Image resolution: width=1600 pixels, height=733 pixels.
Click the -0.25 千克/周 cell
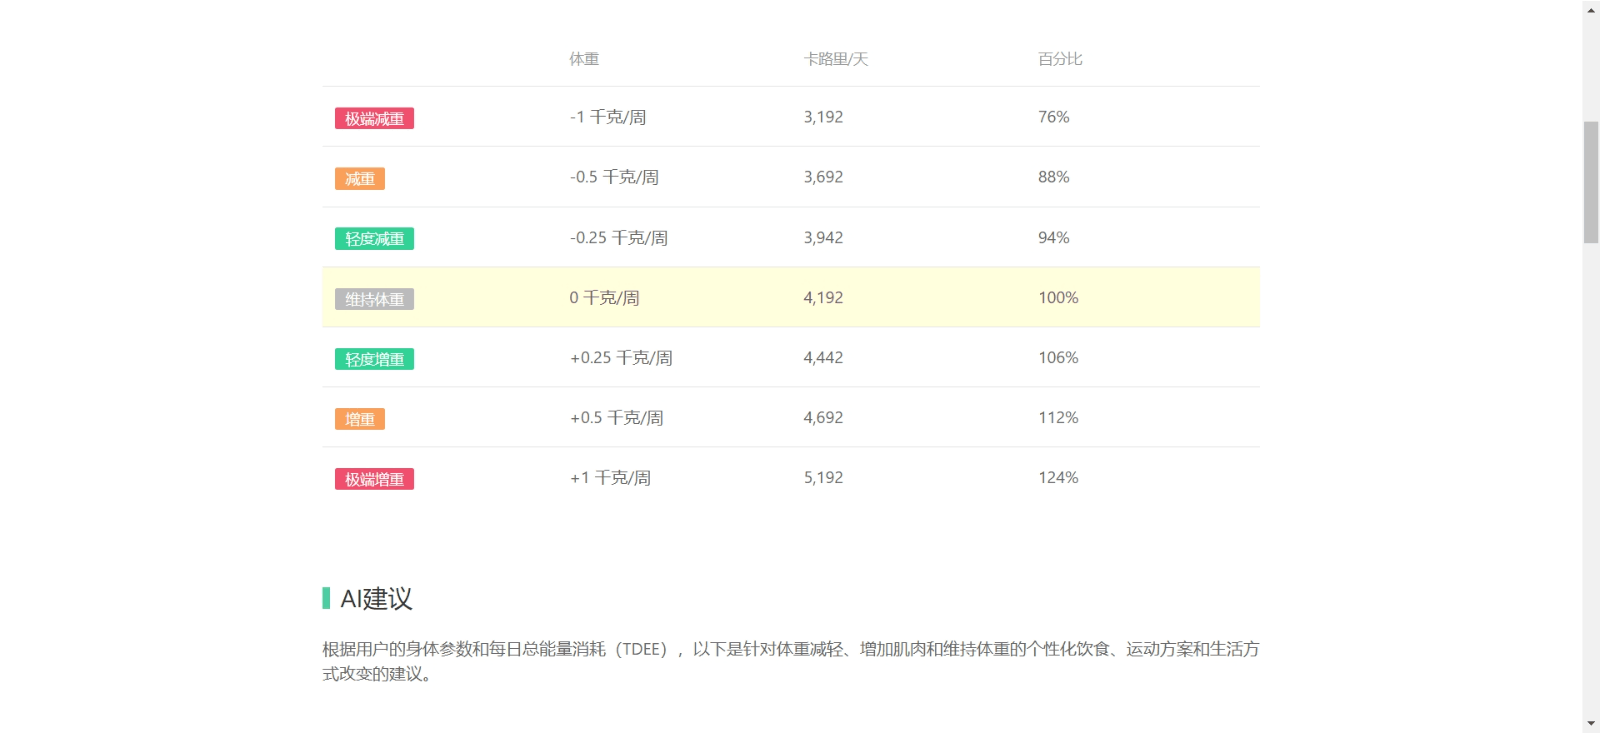[619, 238]
